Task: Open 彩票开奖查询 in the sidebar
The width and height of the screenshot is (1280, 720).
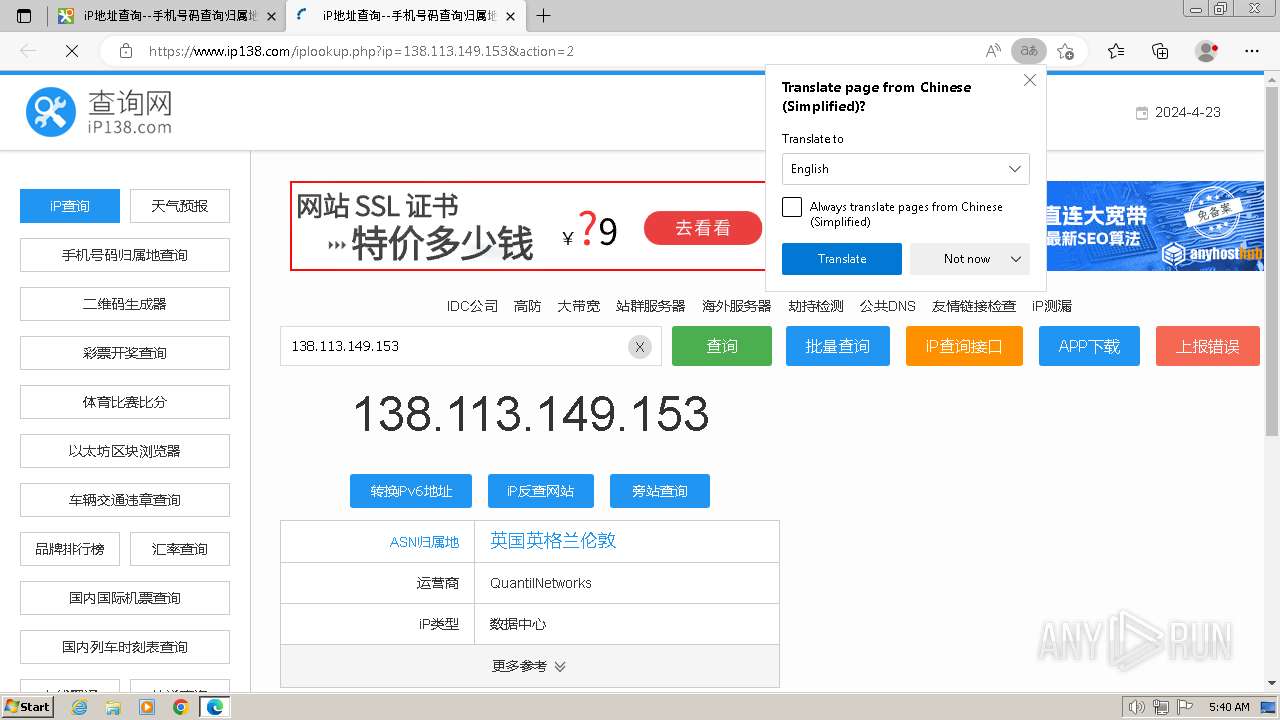Action: tap(125, 353)
